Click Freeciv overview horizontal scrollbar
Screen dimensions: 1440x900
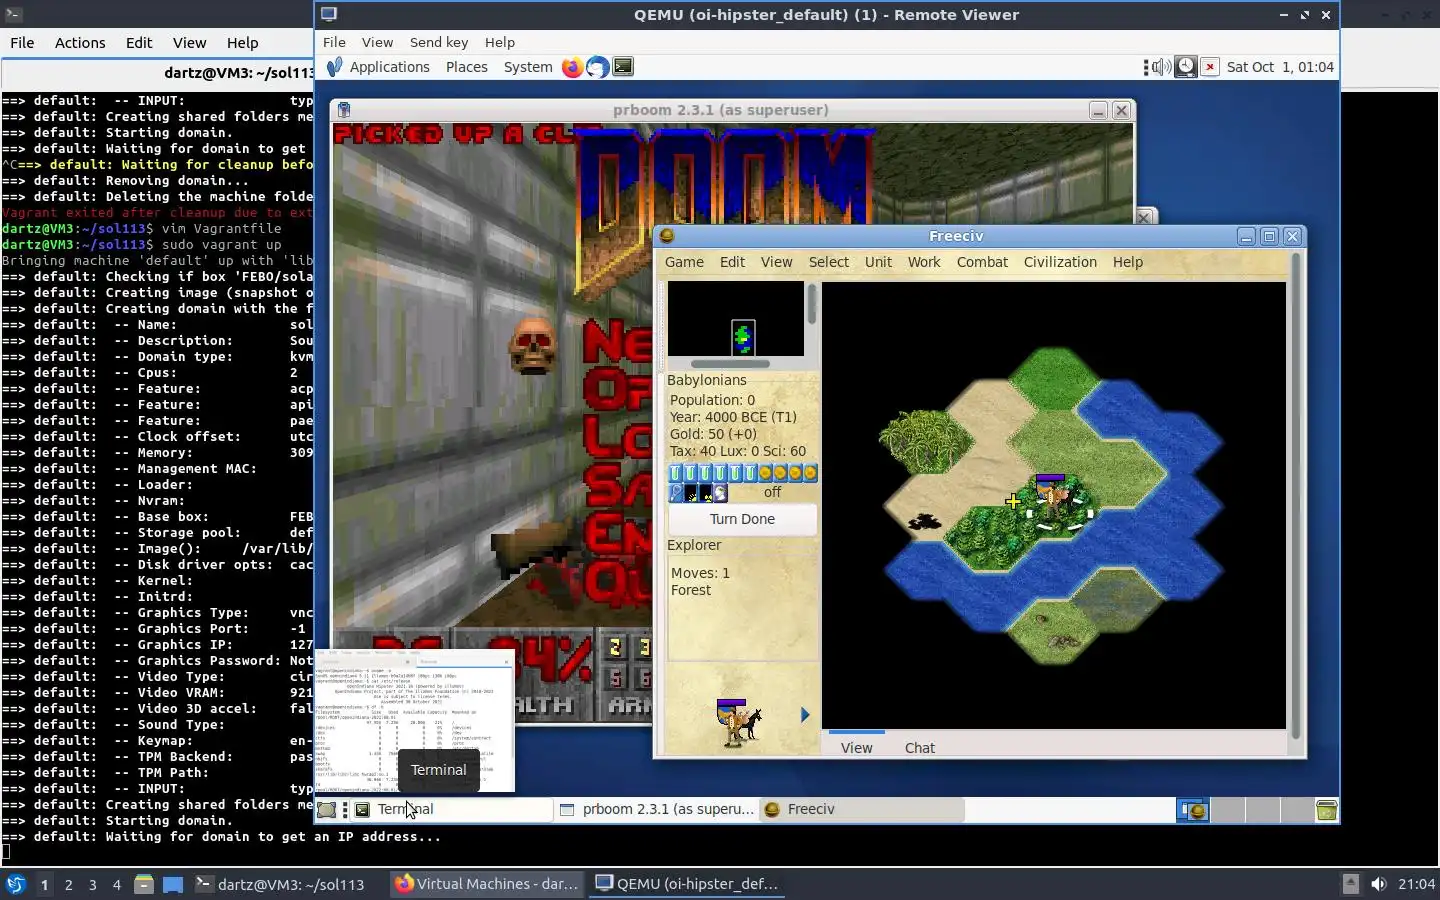[730, 364]
